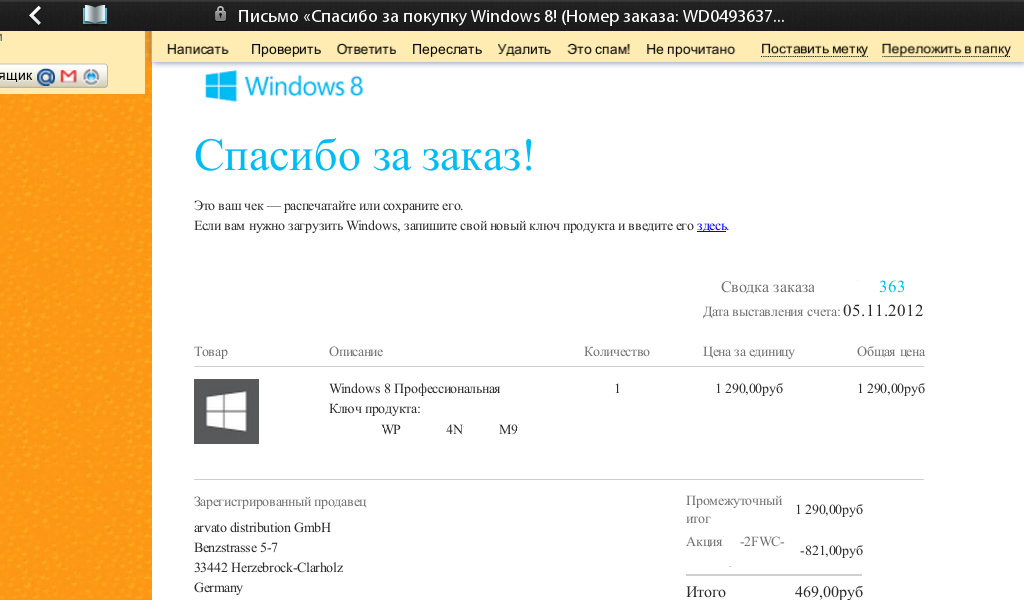Image resolution: width=1024 pixels, height=600 pixels.
Task: Click the Gmail M icon
Action: (68, 76)
